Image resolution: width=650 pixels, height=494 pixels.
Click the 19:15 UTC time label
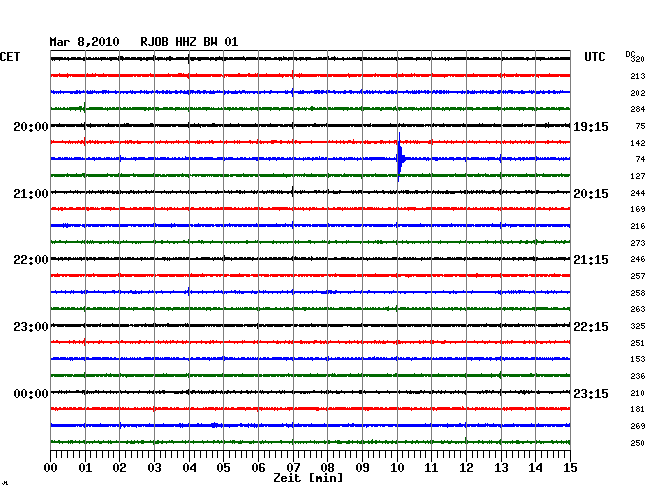point(591,127)
